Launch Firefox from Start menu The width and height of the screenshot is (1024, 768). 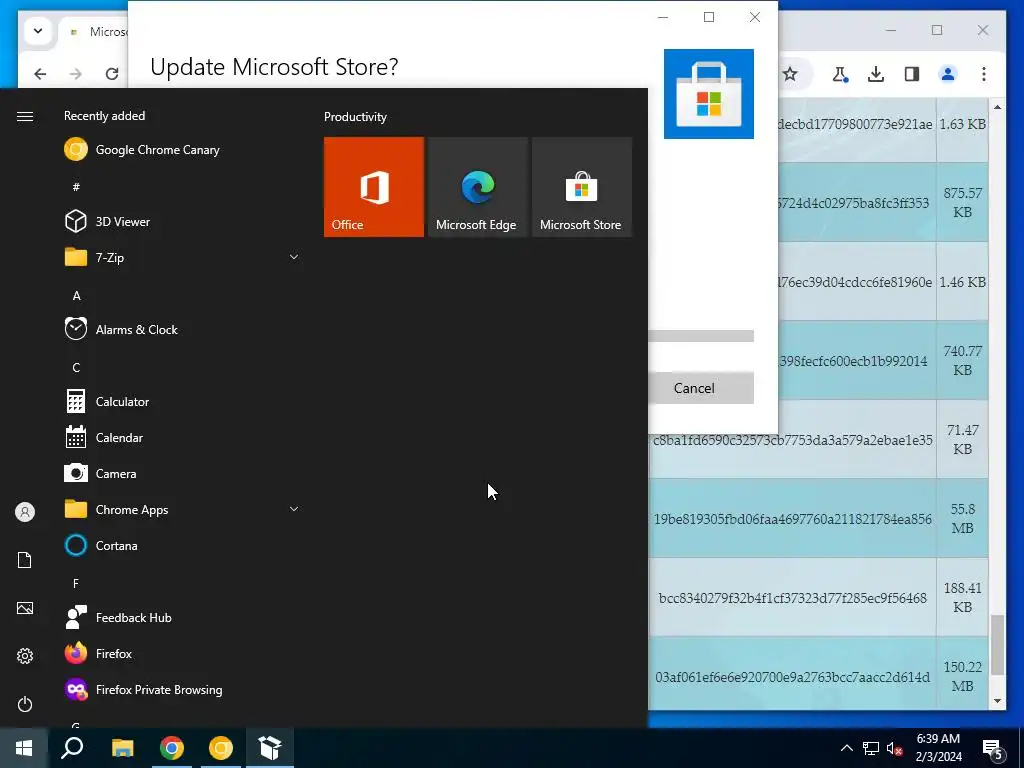tap(183, 654)
